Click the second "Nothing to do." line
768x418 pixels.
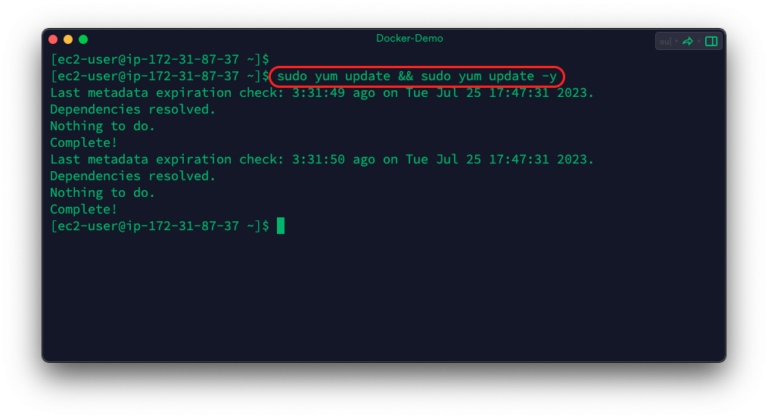point(102,193)
